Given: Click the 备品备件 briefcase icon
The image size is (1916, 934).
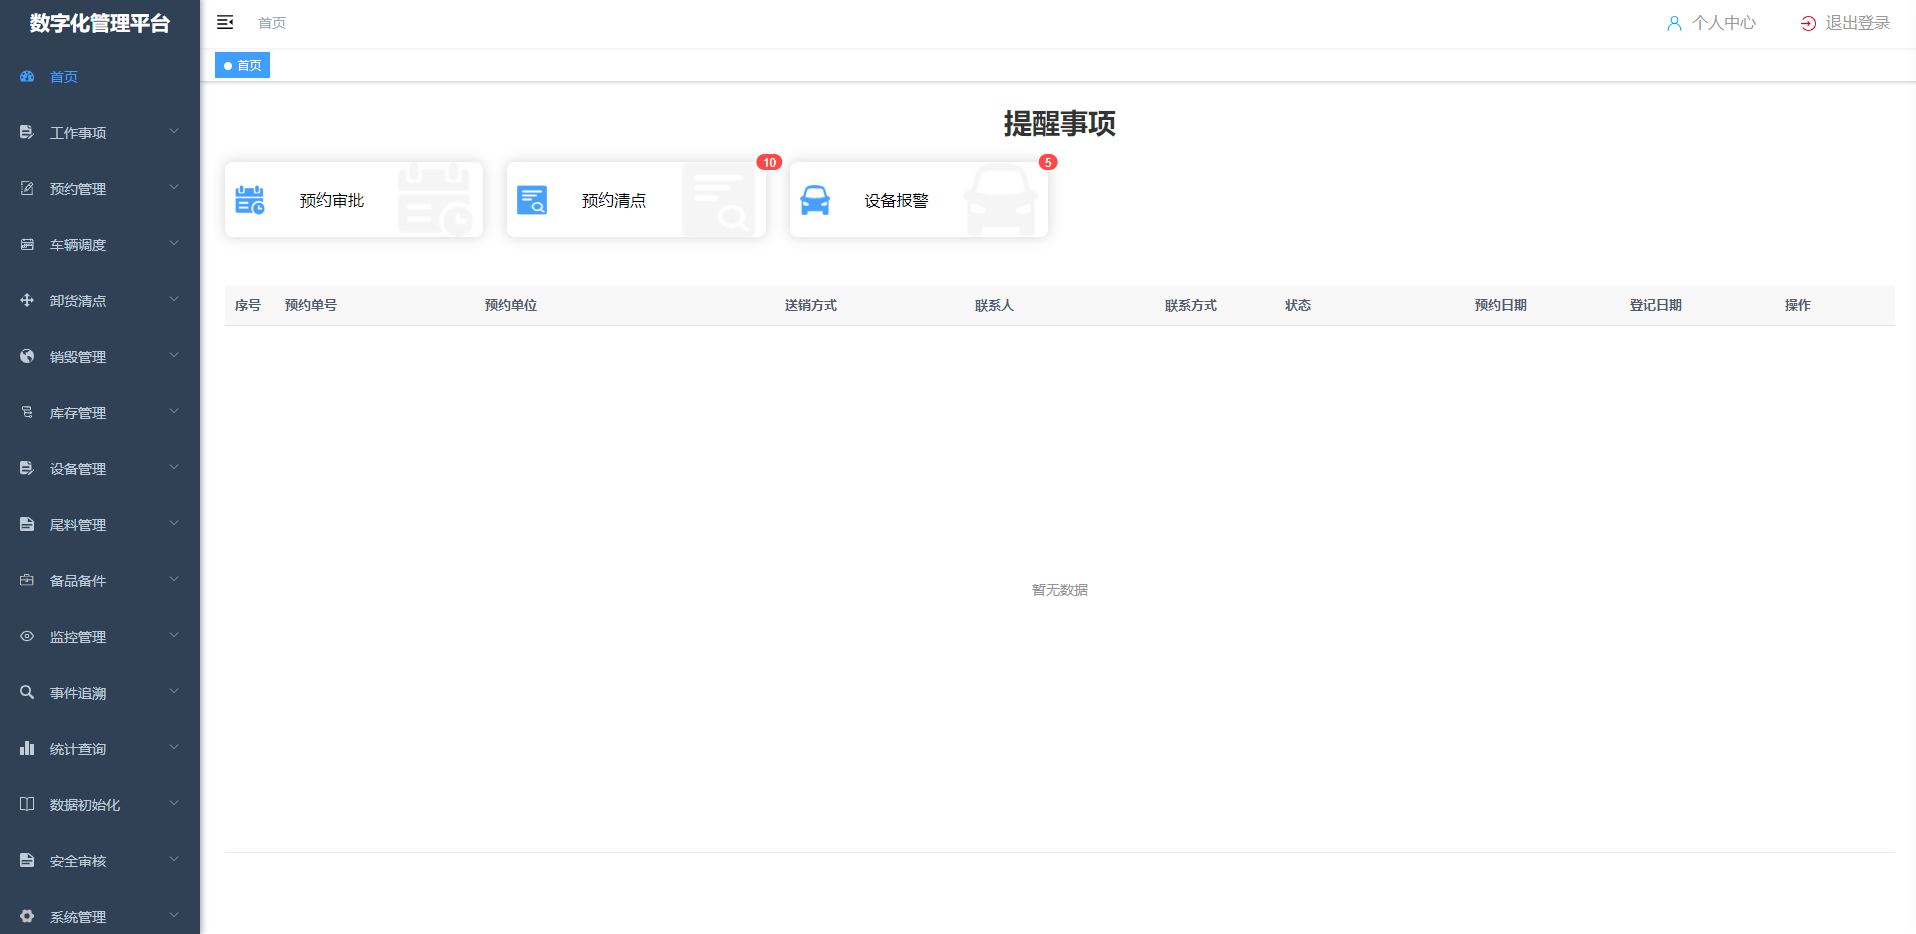Looking at the screenshot, I should (27, 580).
